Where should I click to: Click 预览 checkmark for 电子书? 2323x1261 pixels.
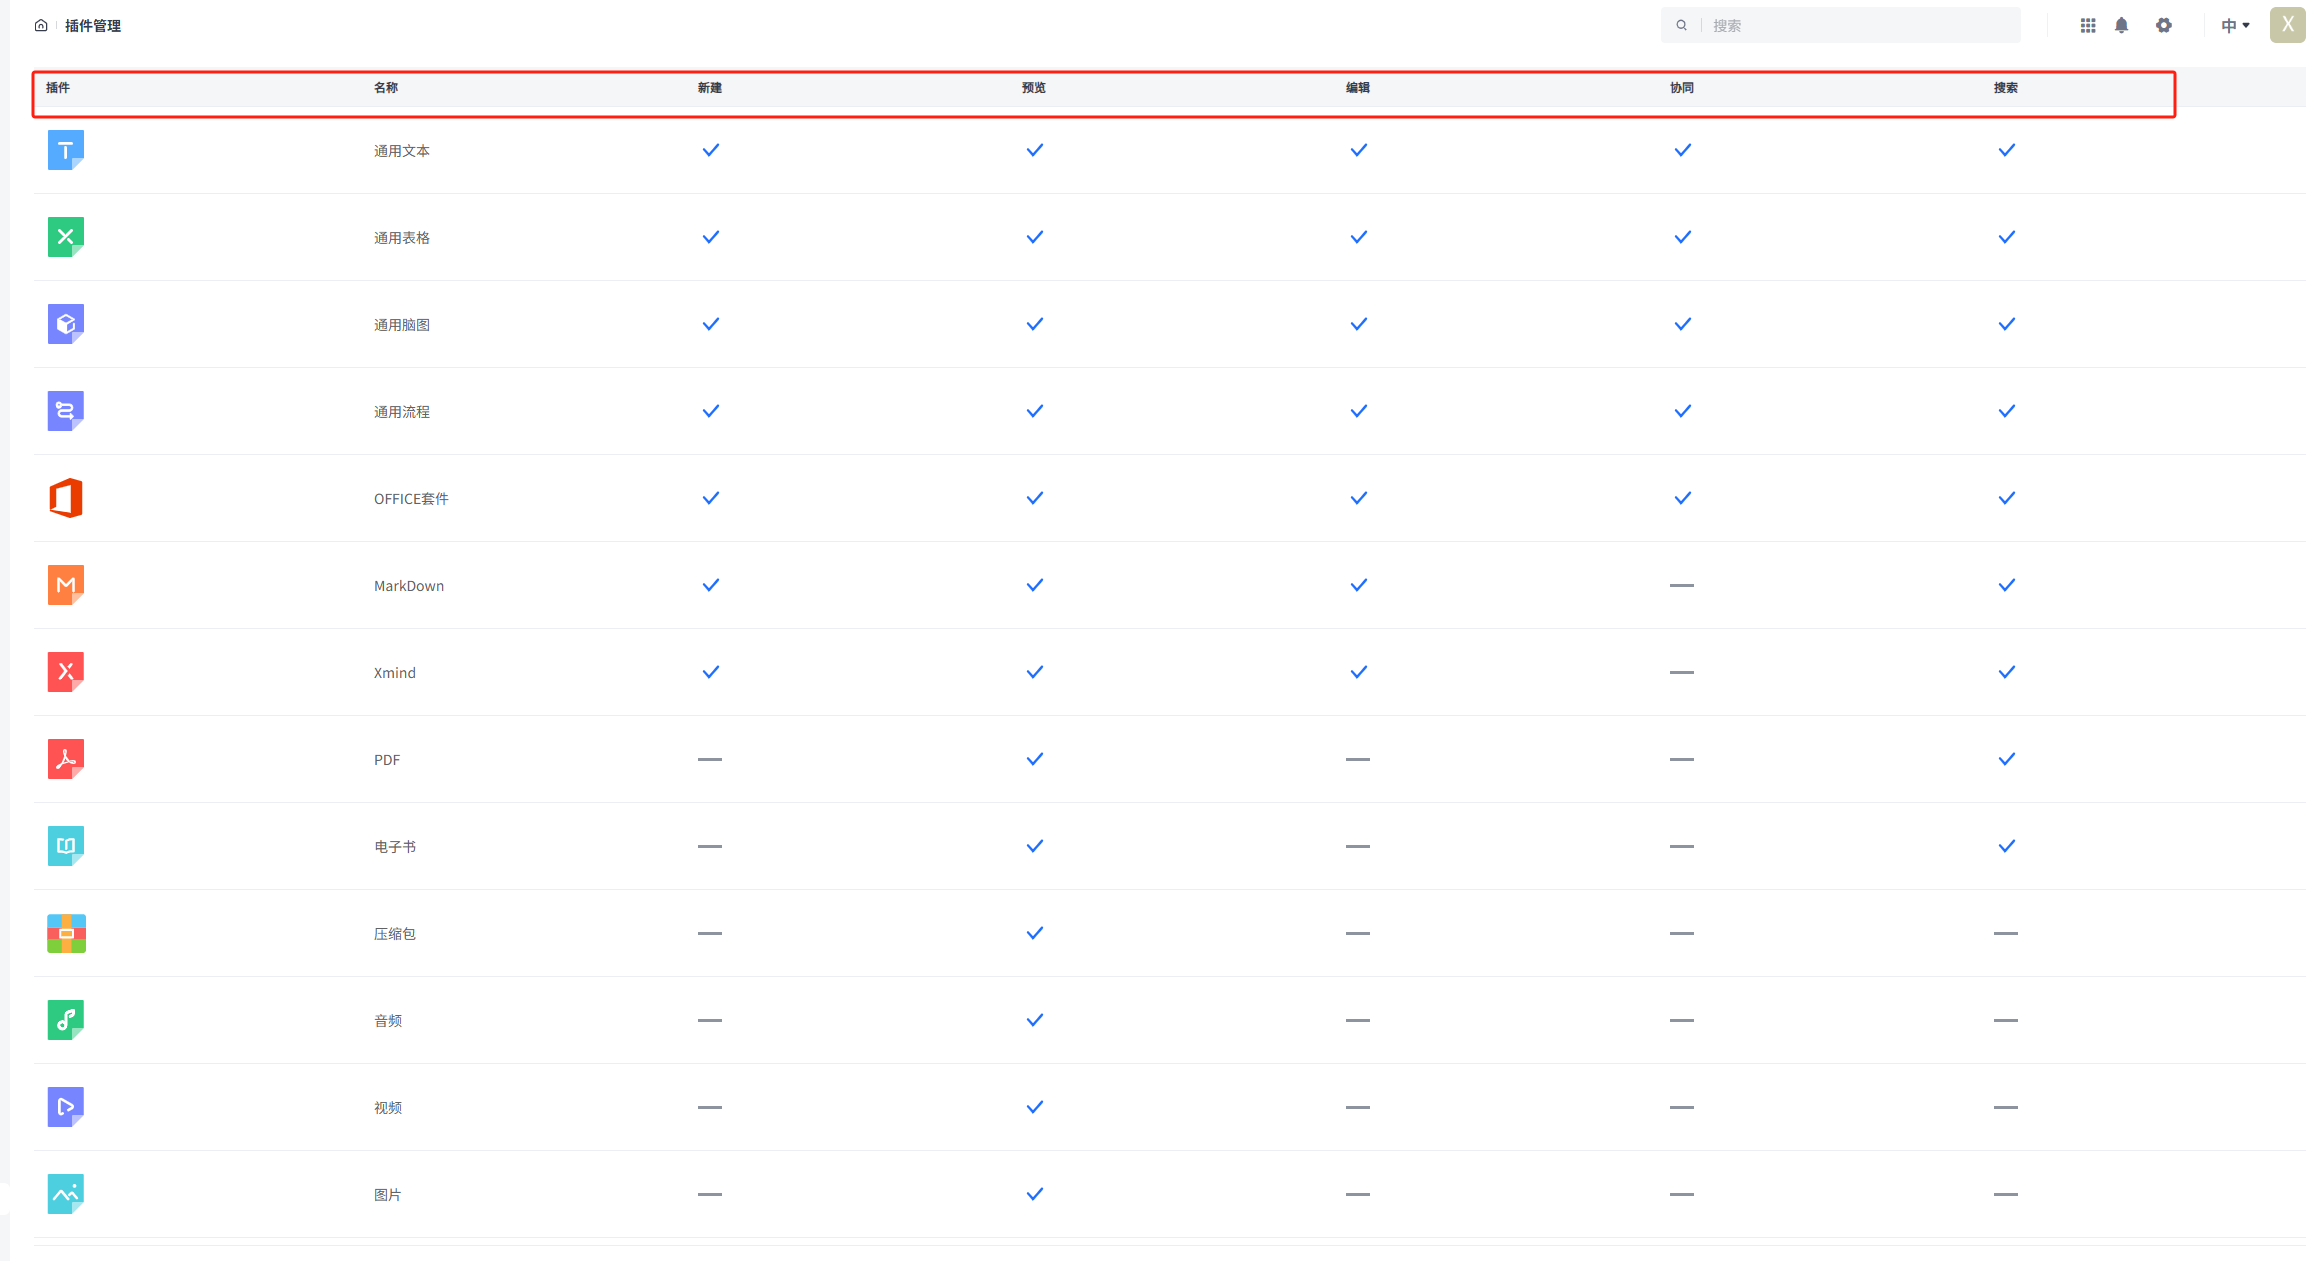click(x=1035, y=846)
